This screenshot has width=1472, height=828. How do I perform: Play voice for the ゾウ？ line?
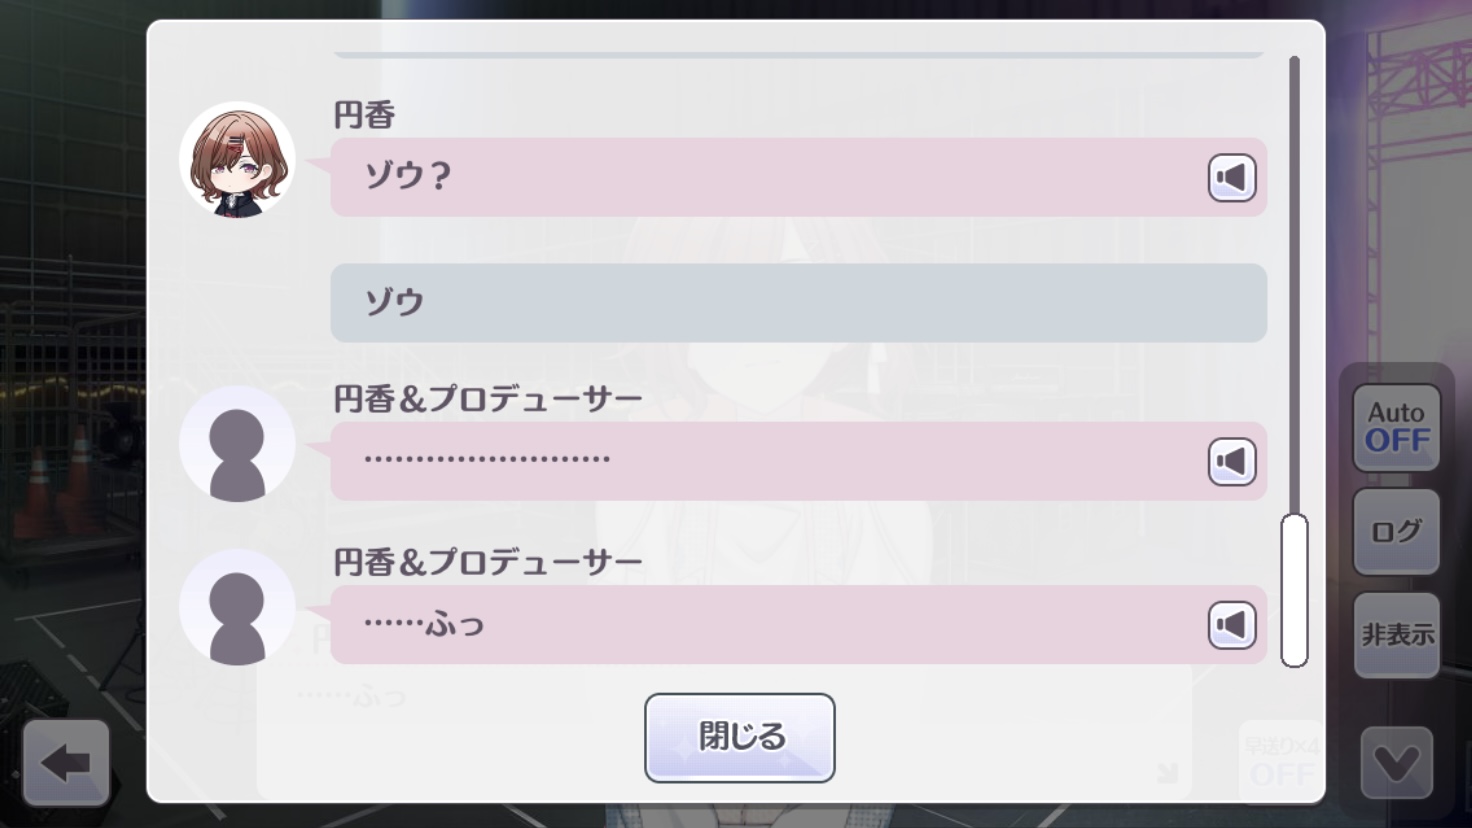[x=1231, y=178]
